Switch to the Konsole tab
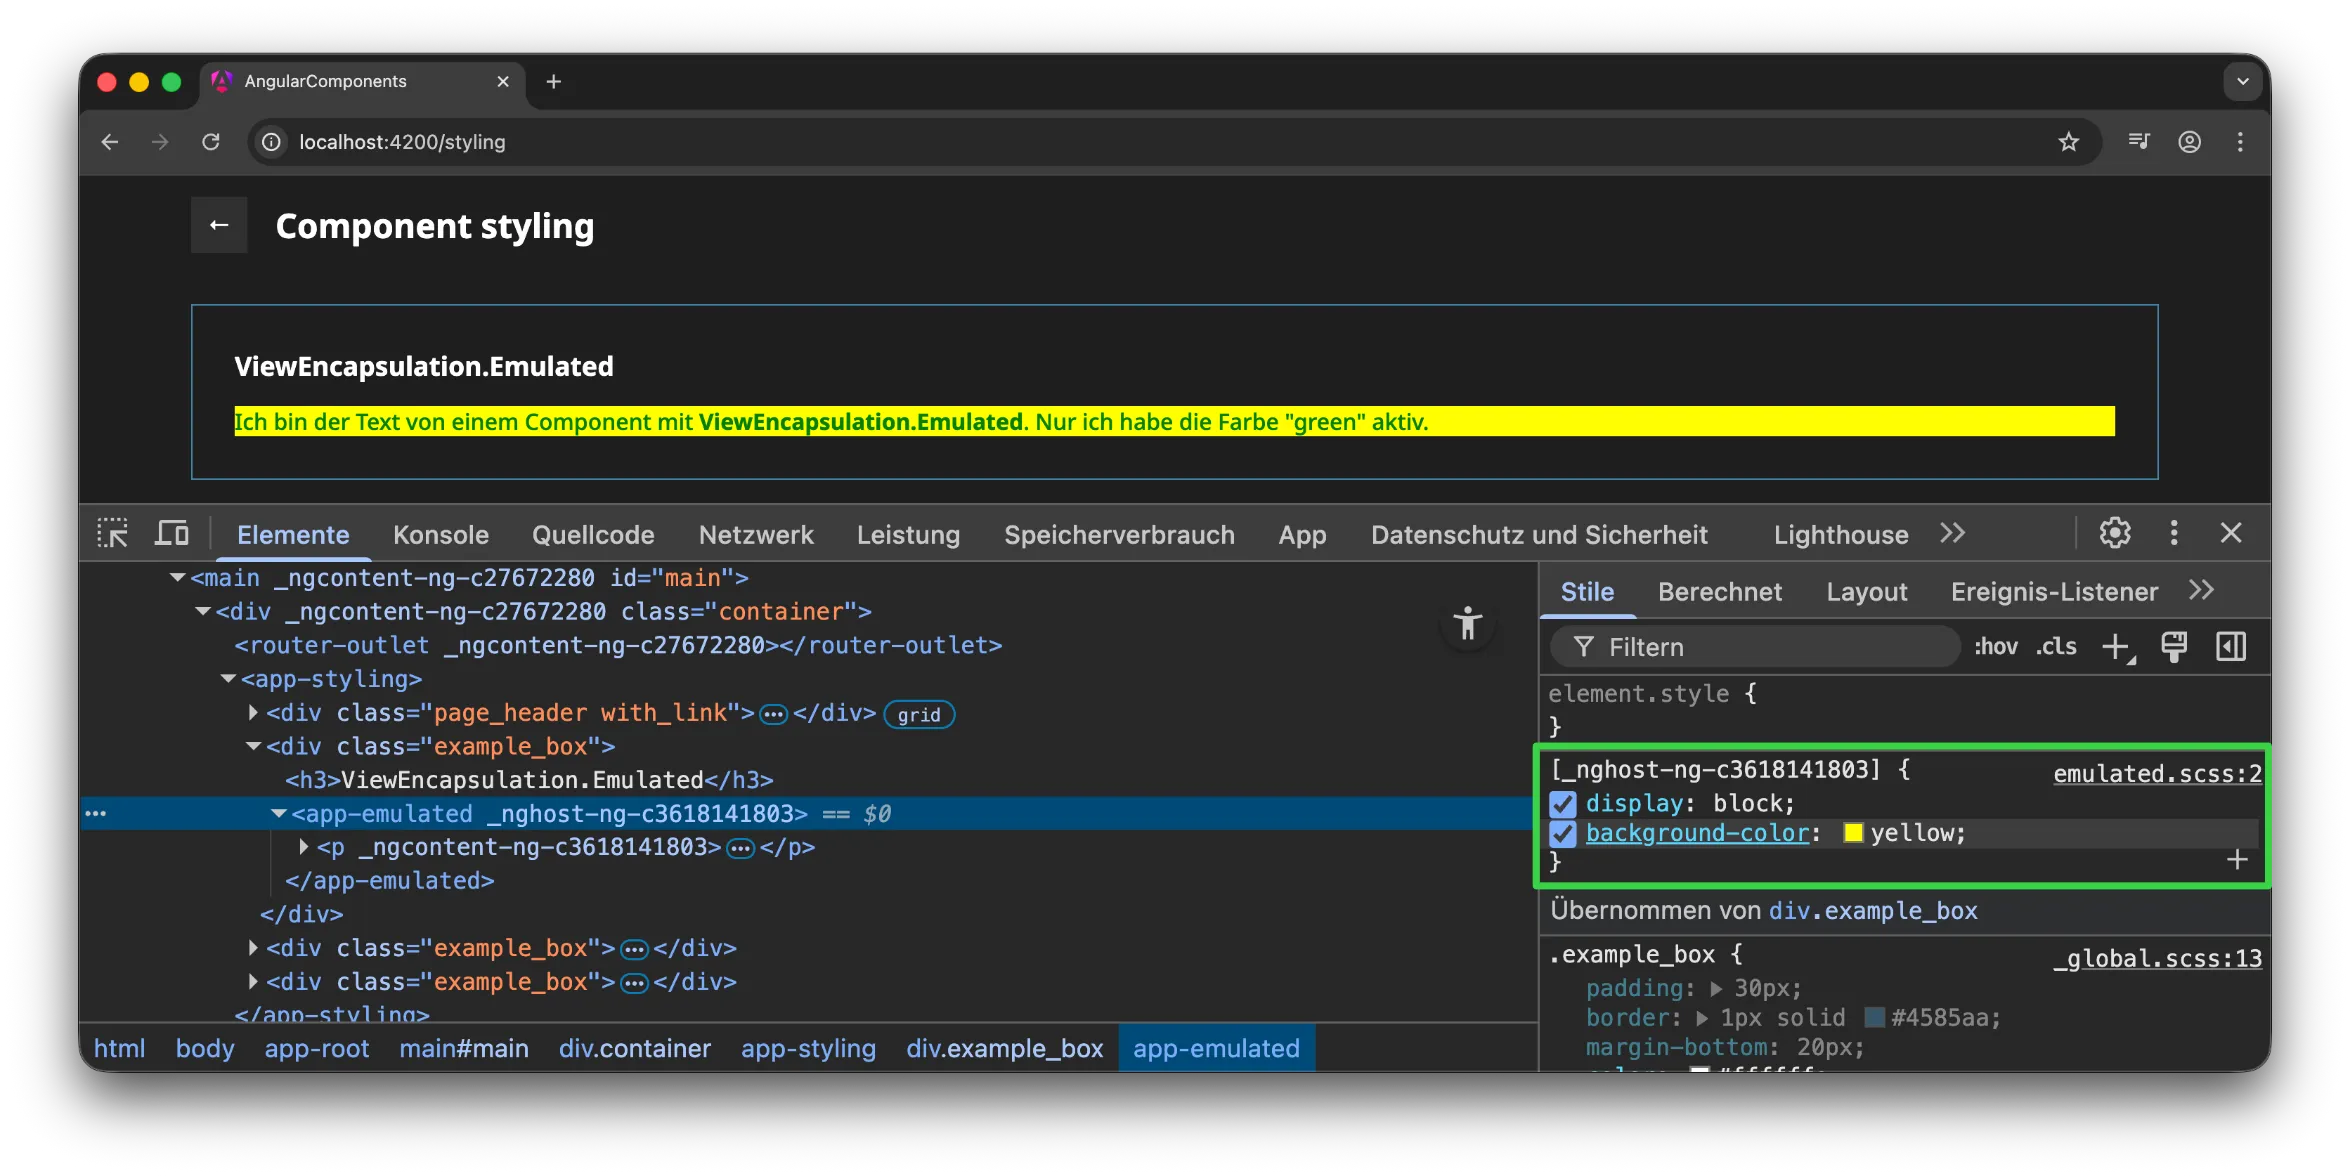2350x1176 pixels. pyautogui.click(x=440, y=535)
